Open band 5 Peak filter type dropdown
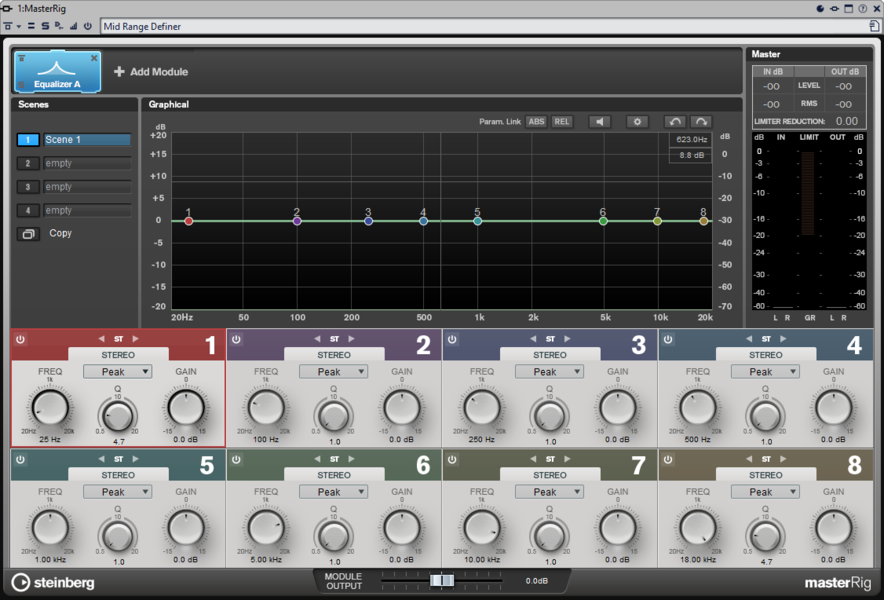The width and height of the screenshot is (884, 600). [x=117, y=492]
